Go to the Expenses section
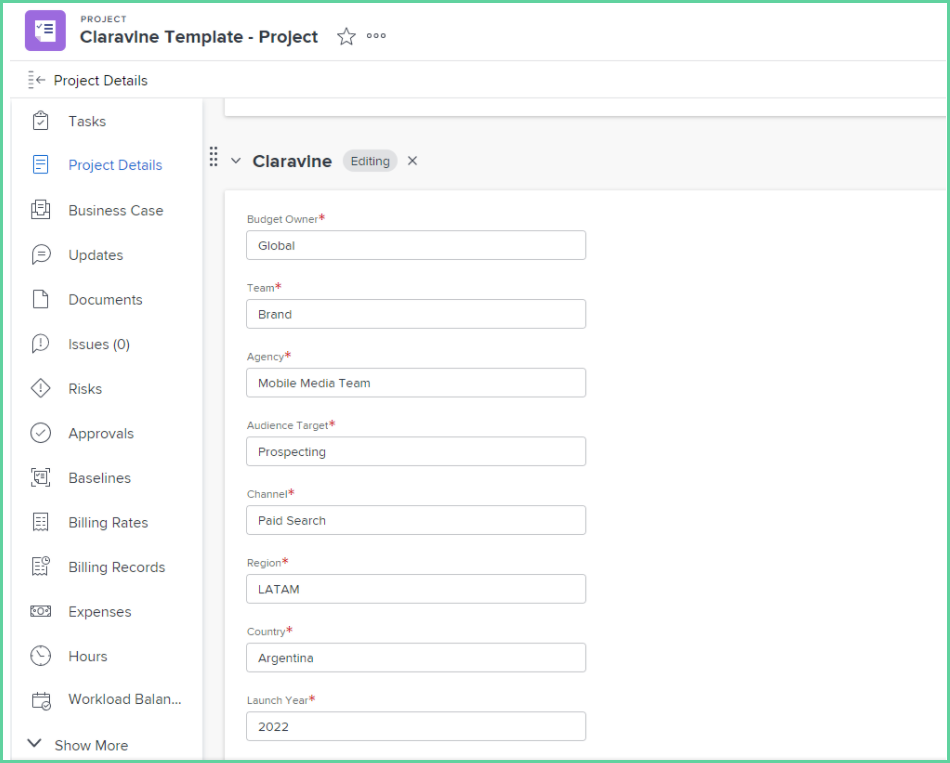 [100, 612]
